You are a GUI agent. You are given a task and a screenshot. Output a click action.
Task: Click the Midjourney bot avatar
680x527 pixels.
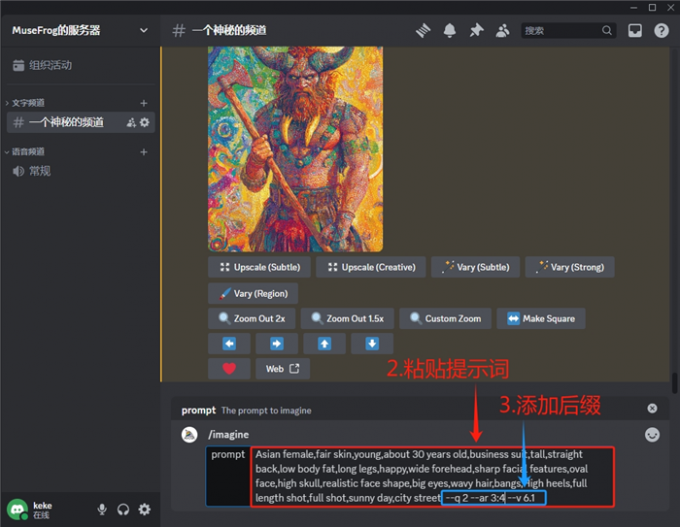coord(190,435)
